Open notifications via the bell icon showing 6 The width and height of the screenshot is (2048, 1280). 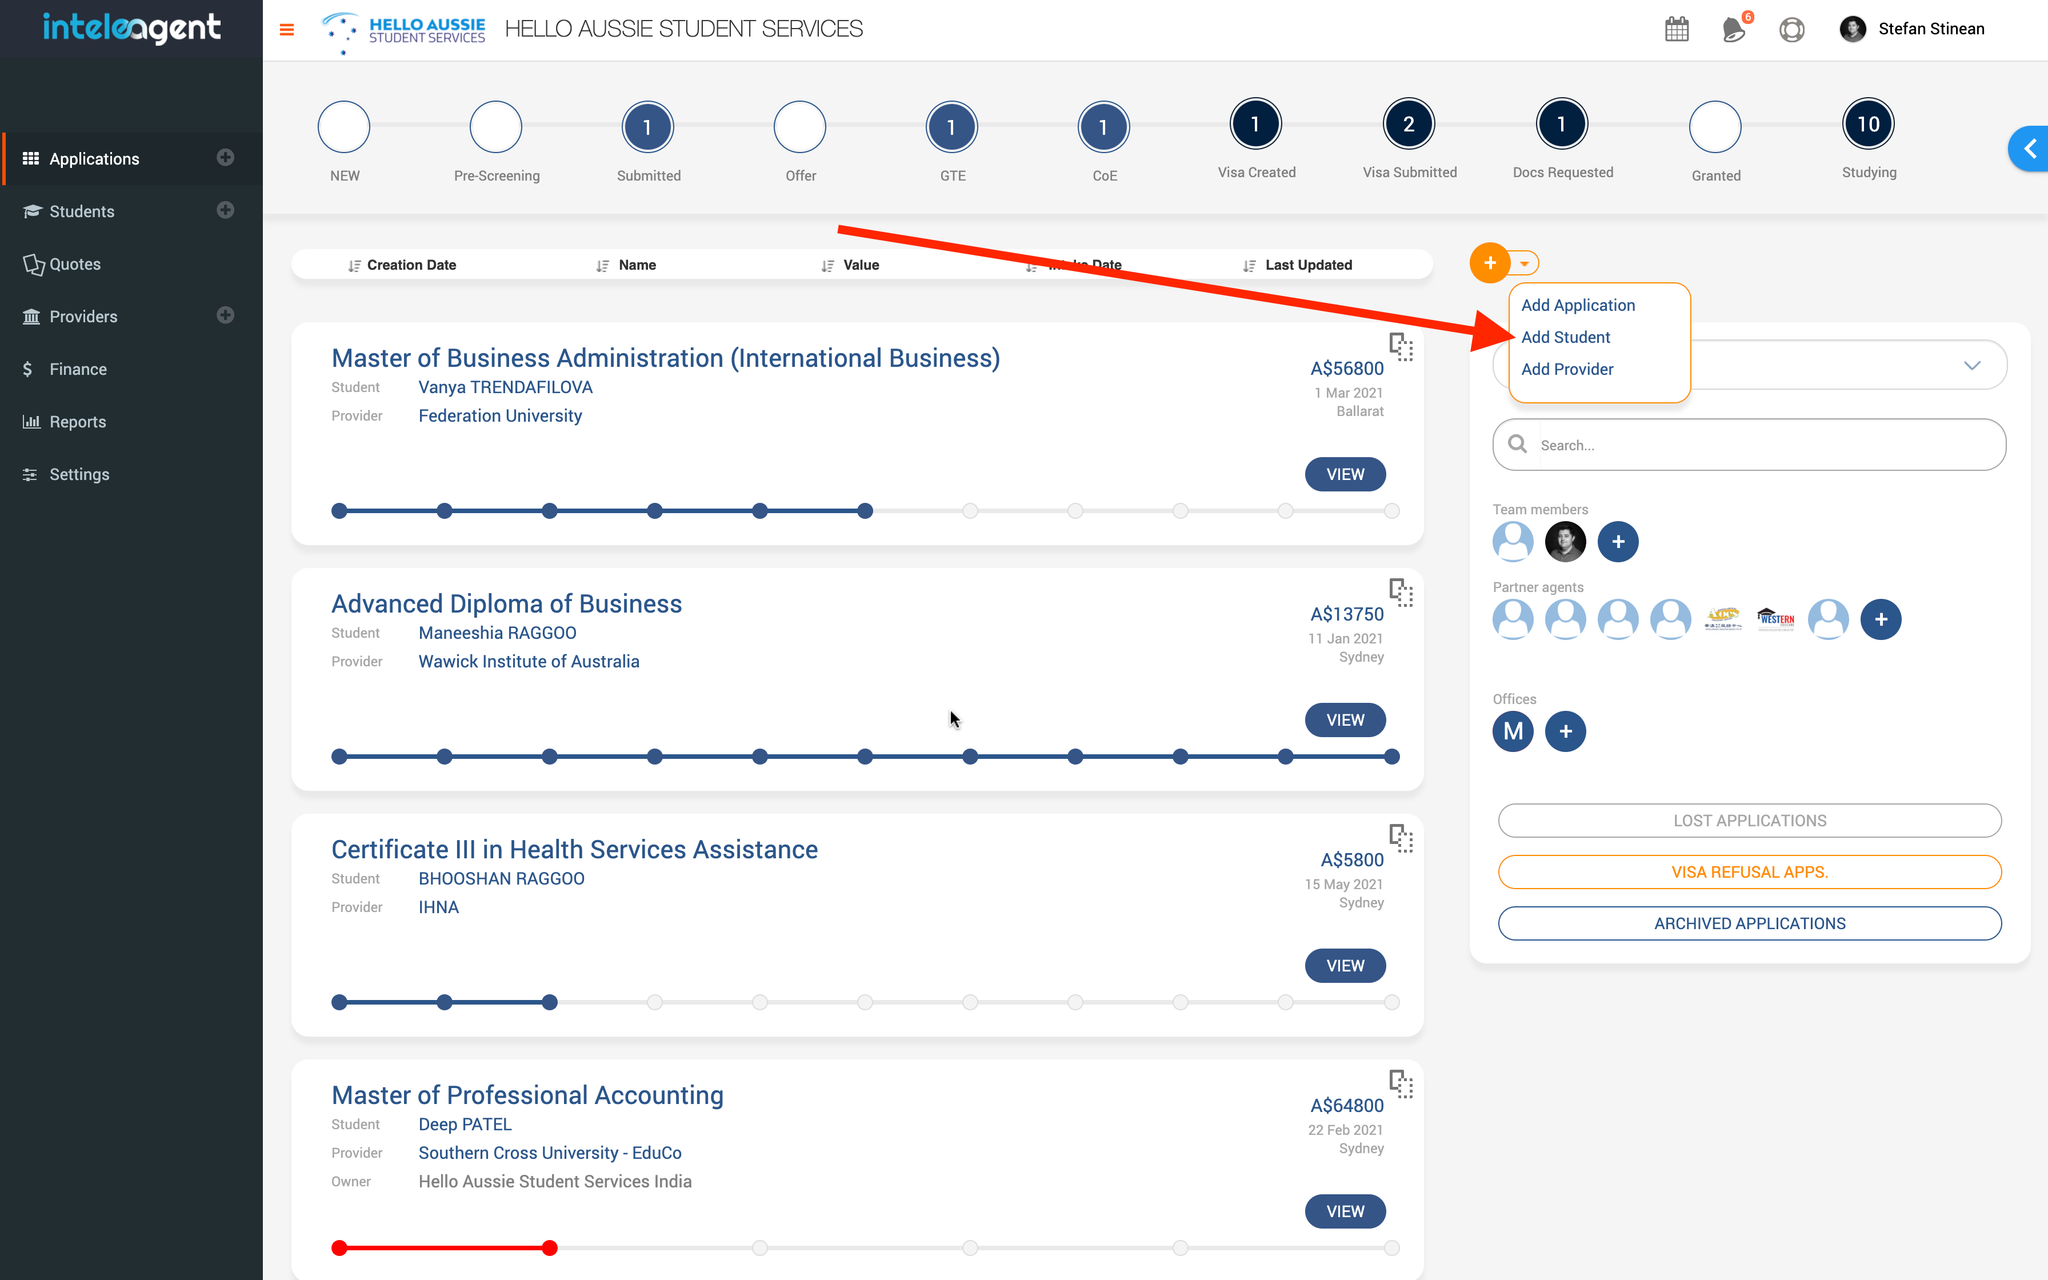(1735, 30)
